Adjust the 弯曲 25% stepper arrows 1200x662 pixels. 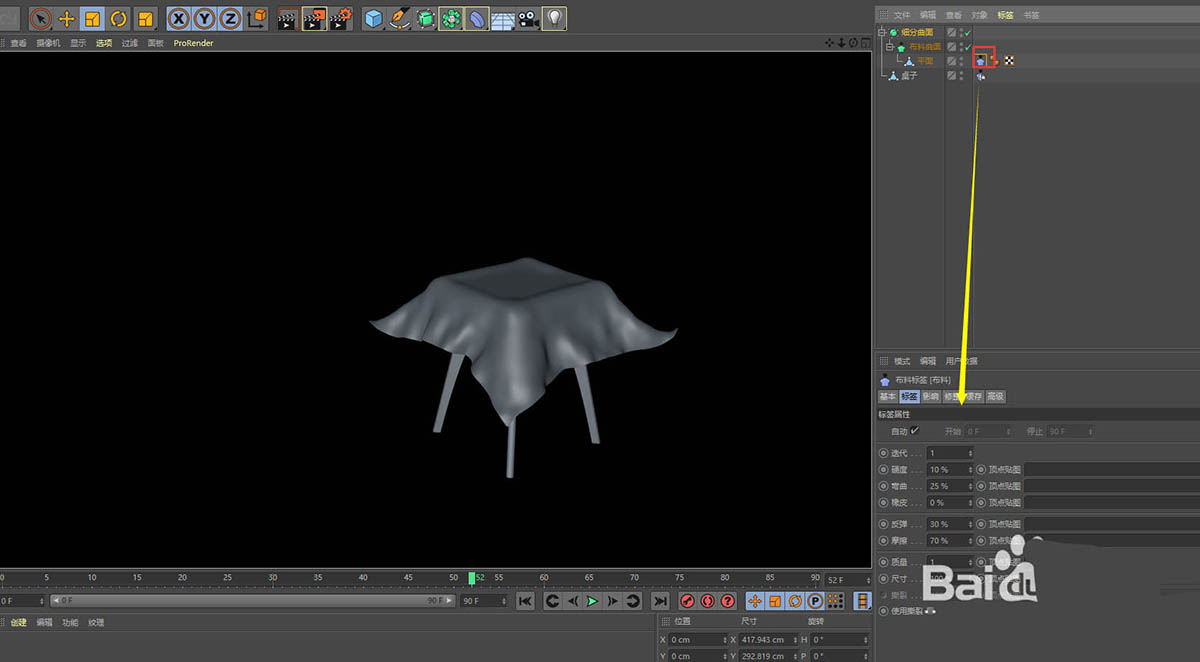(x=970, y=486)
